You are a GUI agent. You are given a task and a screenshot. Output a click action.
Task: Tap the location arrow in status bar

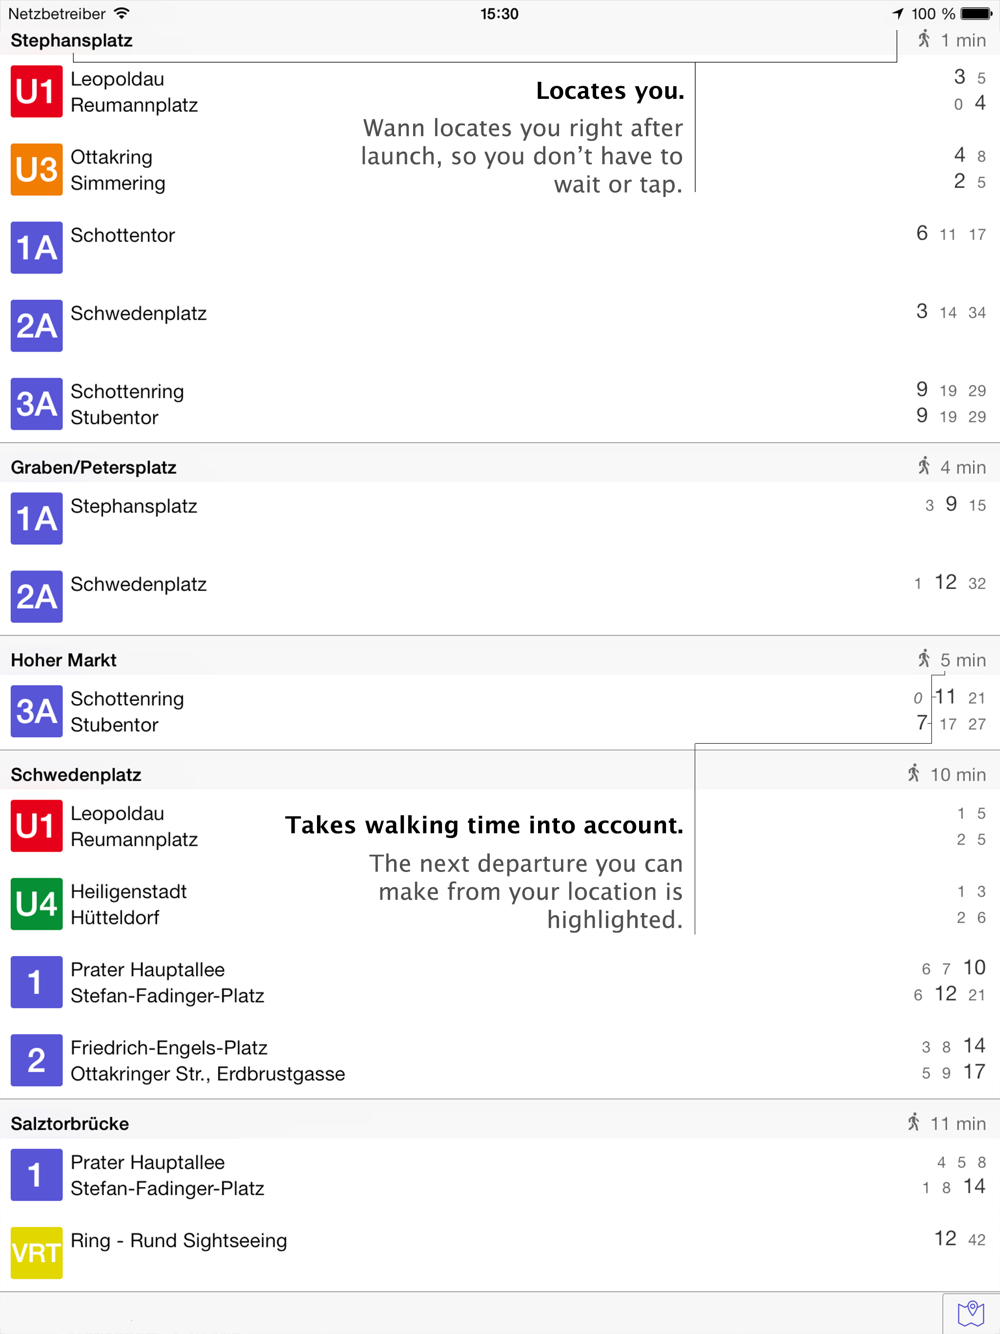click(x=897, y=14)
